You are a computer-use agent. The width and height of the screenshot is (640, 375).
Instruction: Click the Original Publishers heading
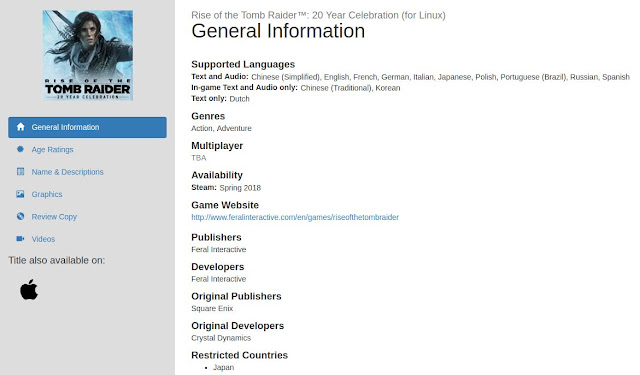click(236, 296)
